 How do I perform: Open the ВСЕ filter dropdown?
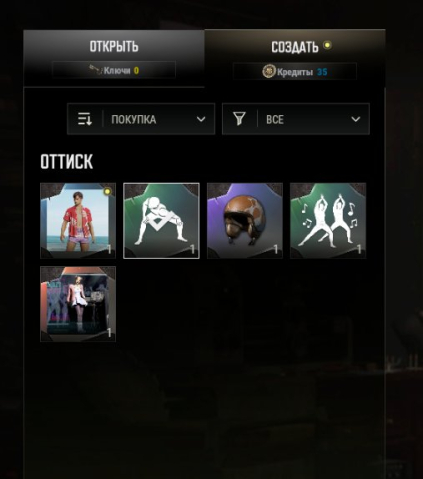click(296, 119)
